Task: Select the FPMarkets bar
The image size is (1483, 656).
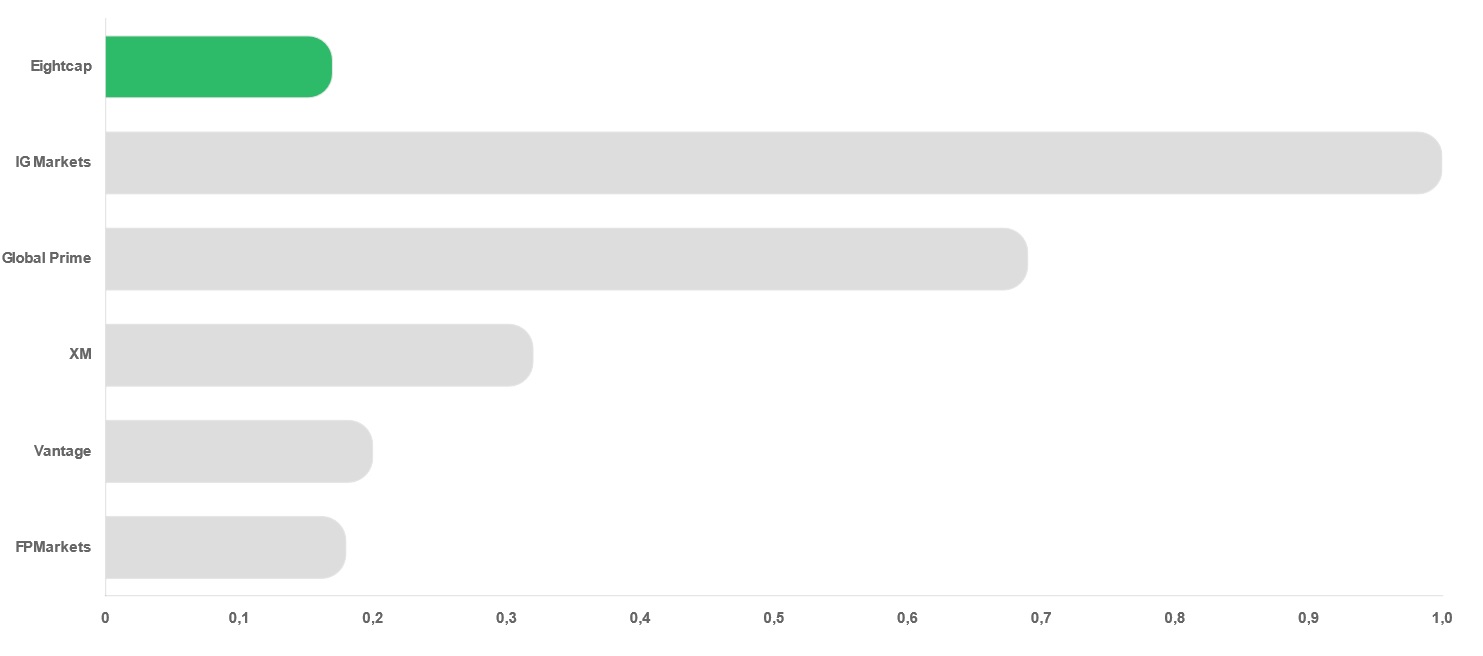Action: tap(226, 547)
